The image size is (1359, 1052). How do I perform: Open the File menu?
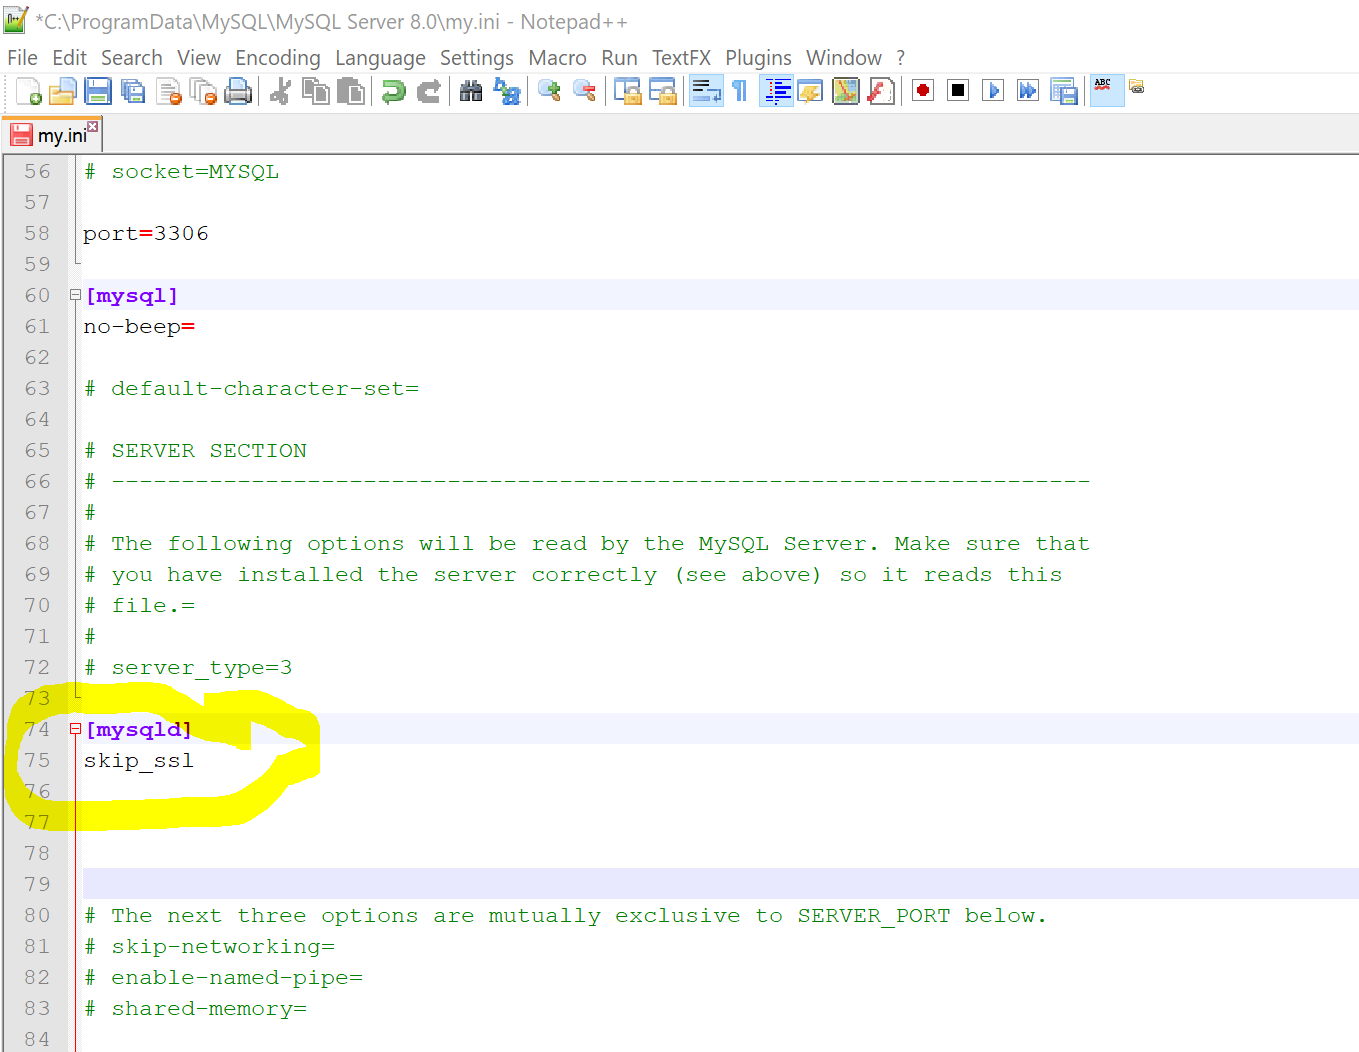[22, 58]
